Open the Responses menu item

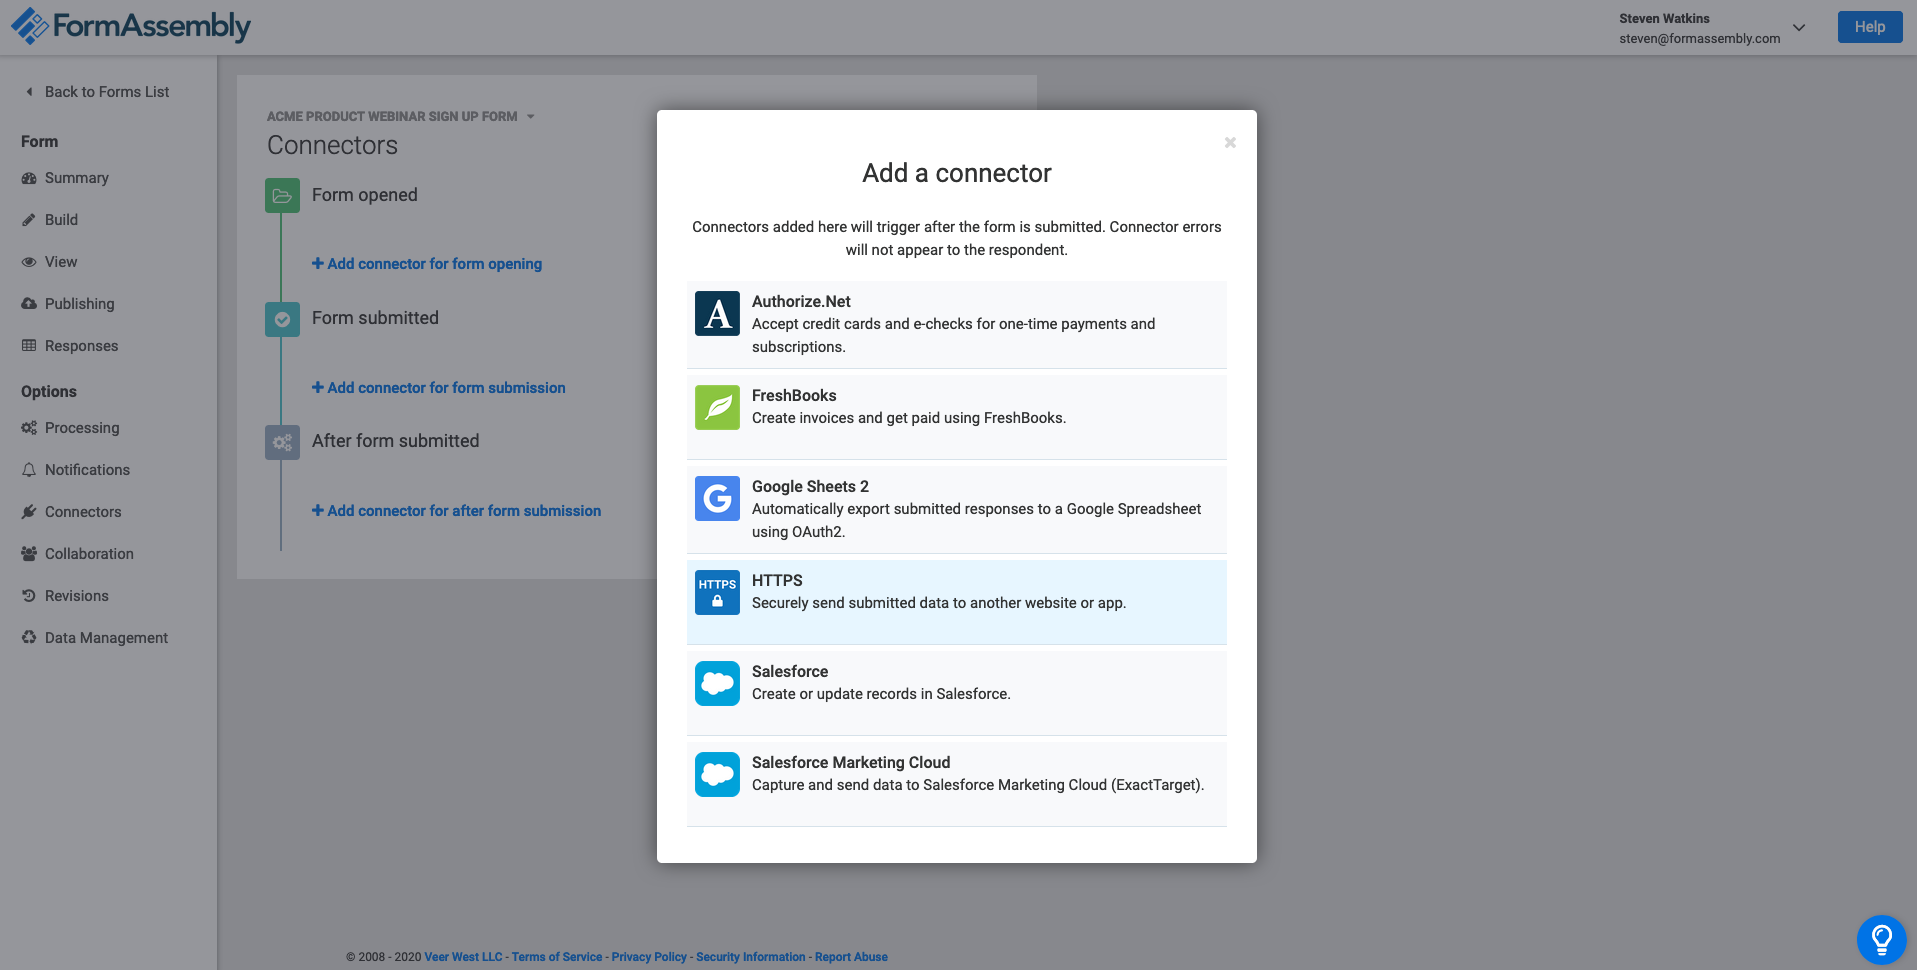coord(82,346)
